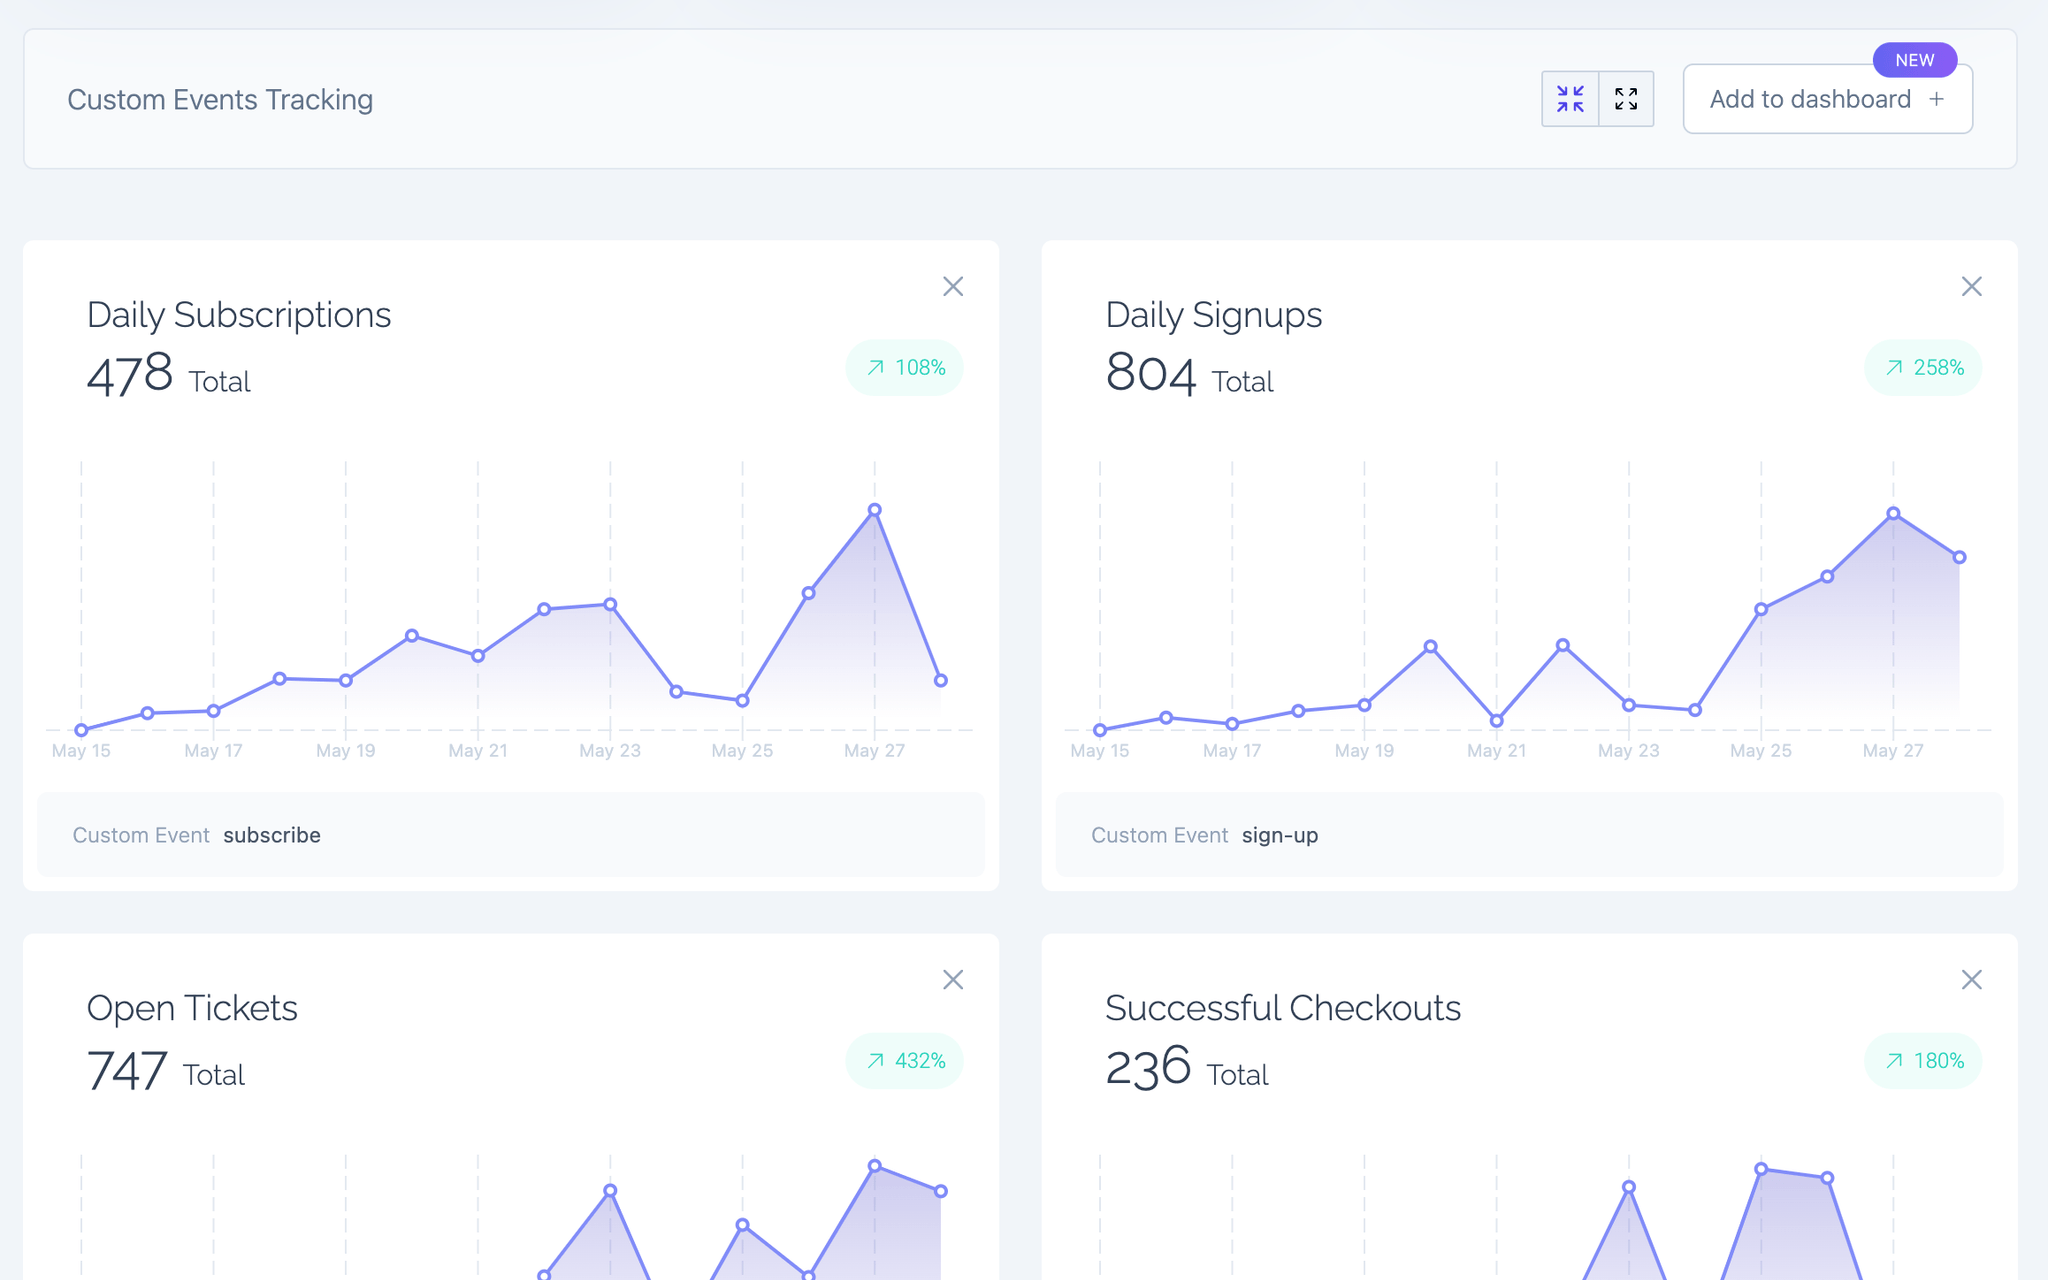2048x1280 pixels.
Task: Click the 108% trend arrow badge on Daily Subscriptions
Action: click(903, 367)
